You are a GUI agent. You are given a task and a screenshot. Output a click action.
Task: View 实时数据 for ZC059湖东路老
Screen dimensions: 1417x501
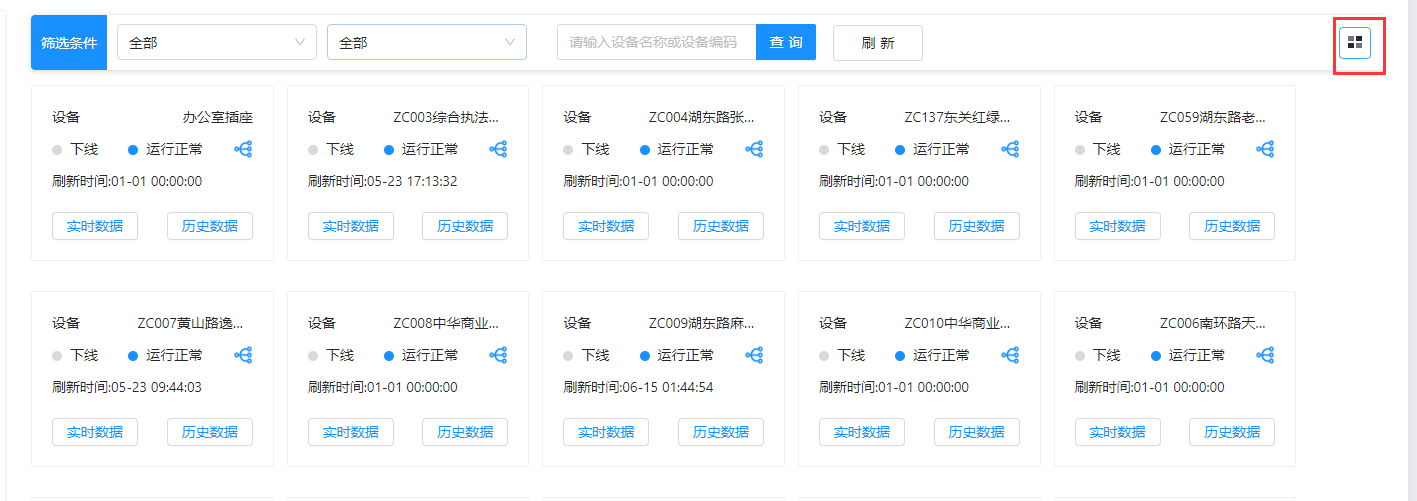[1118, 226]
